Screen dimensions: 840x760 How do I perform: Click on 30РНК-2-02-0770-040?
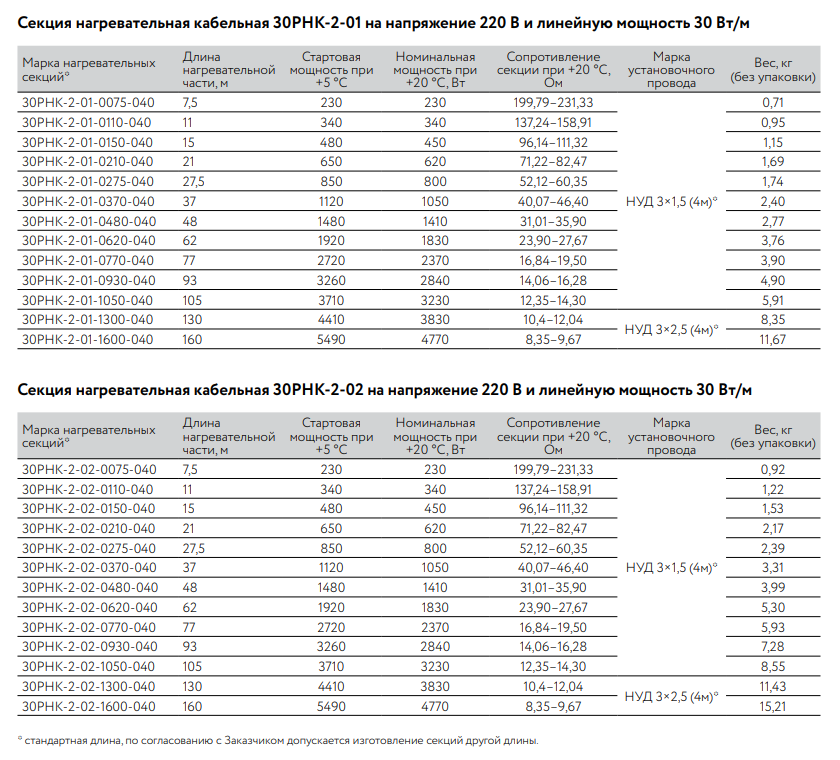tap(89, 628)
